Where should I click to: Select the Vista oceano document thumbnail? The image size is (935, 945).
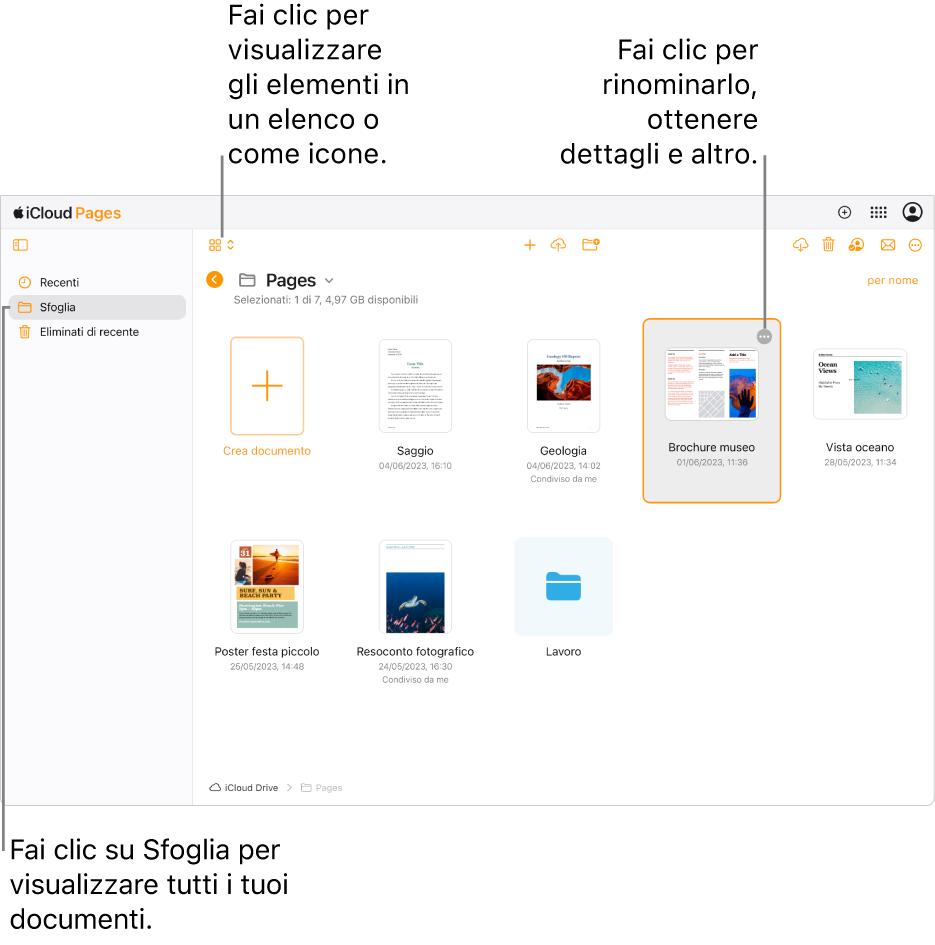point(860,384)
